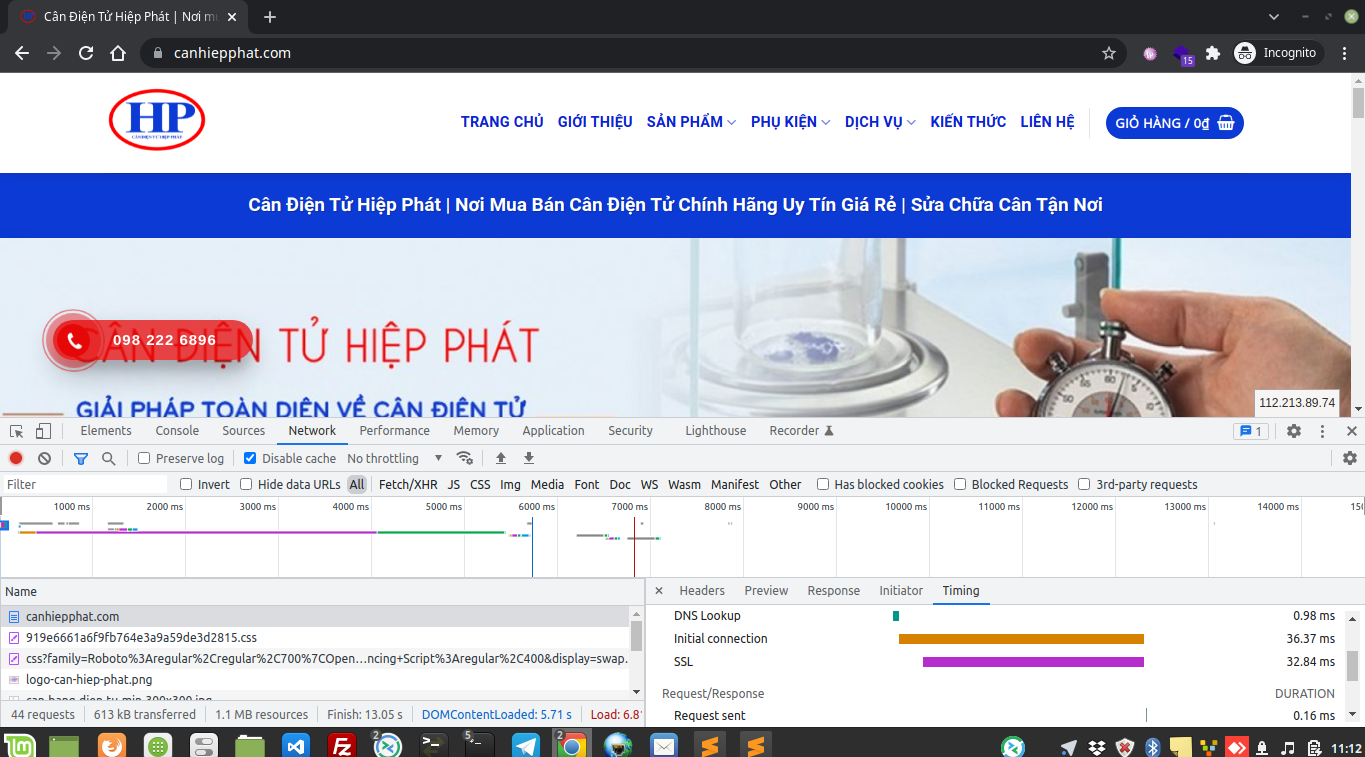Open GIỚI THIỆU page link

pyautogui.click(x=595, y=122)
